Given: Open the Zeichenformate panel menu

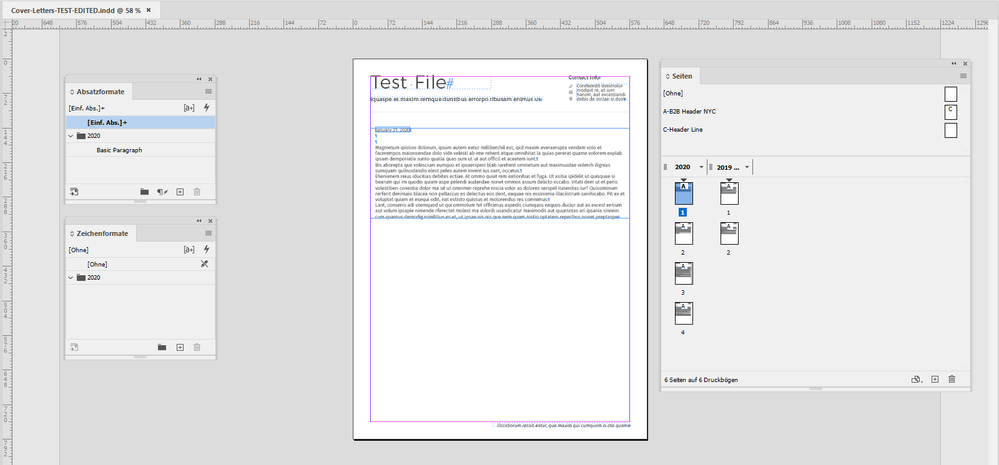Looking at the screenshot, I should click(x=208, y=234).
